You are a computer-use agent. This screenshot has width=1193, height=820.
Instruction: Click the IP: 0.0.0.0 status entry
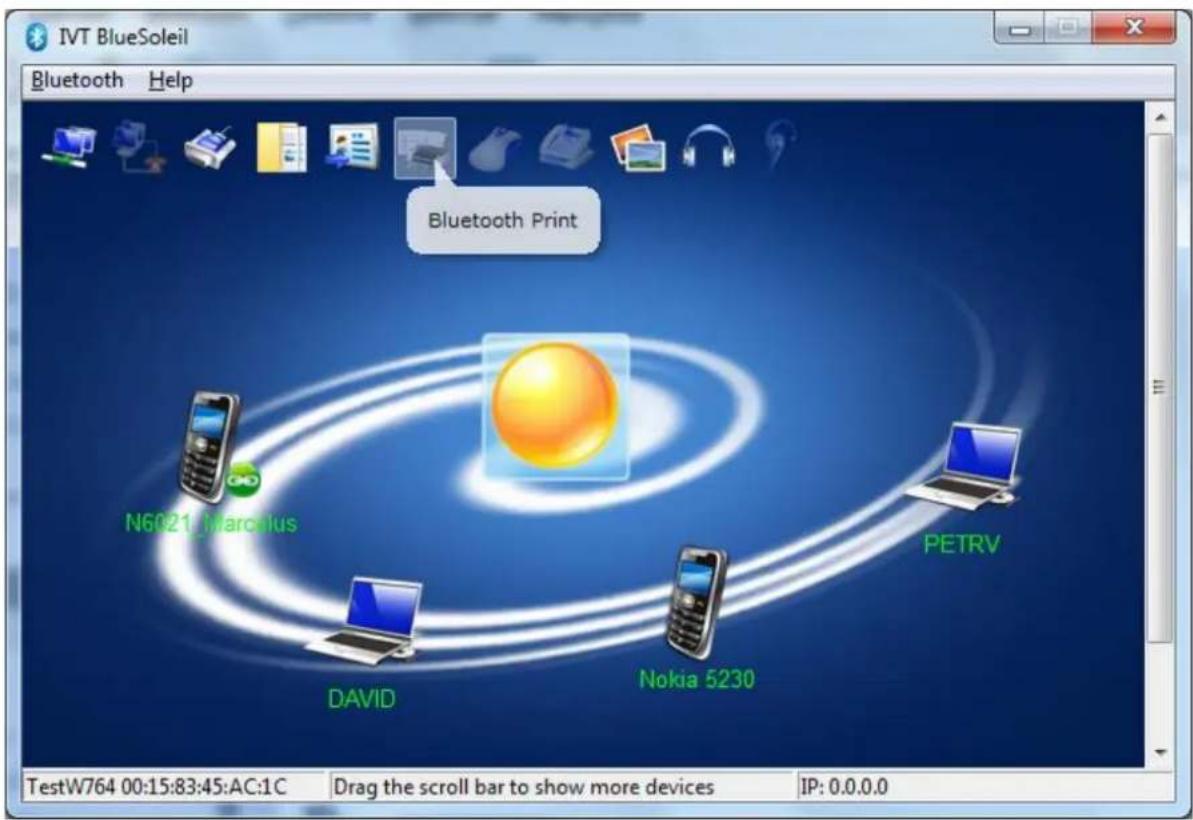pos(843,787)
